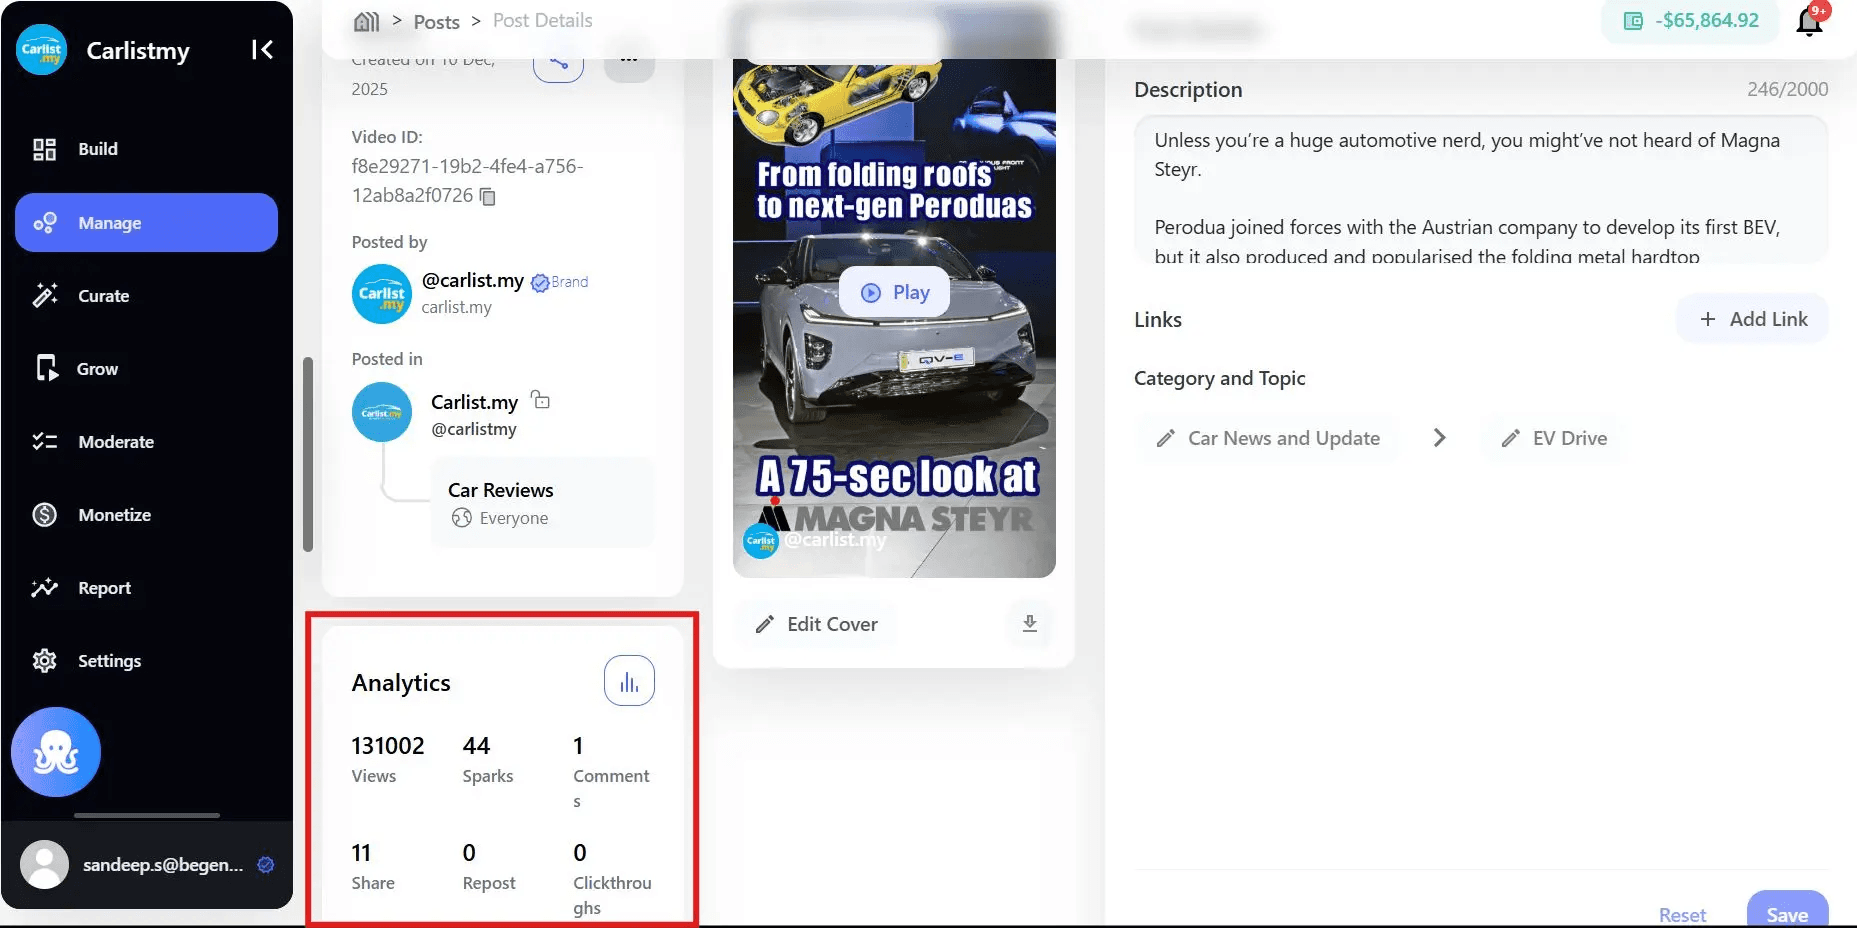Click the Add Link button

(x=1753, y=319)
